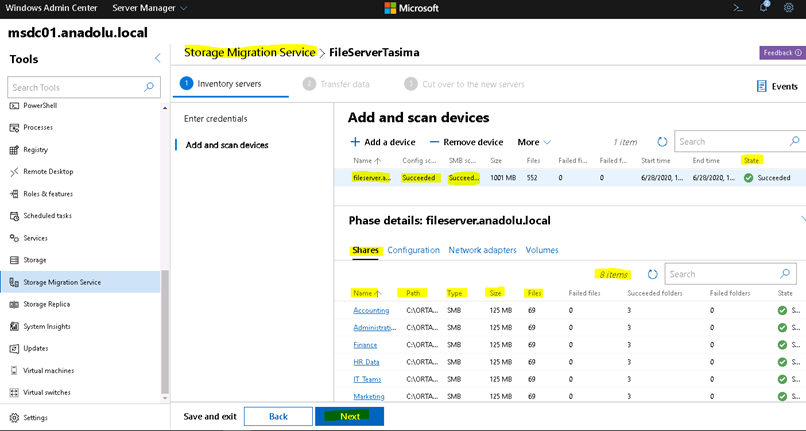Open the HR_Data share link

point(366,362)
